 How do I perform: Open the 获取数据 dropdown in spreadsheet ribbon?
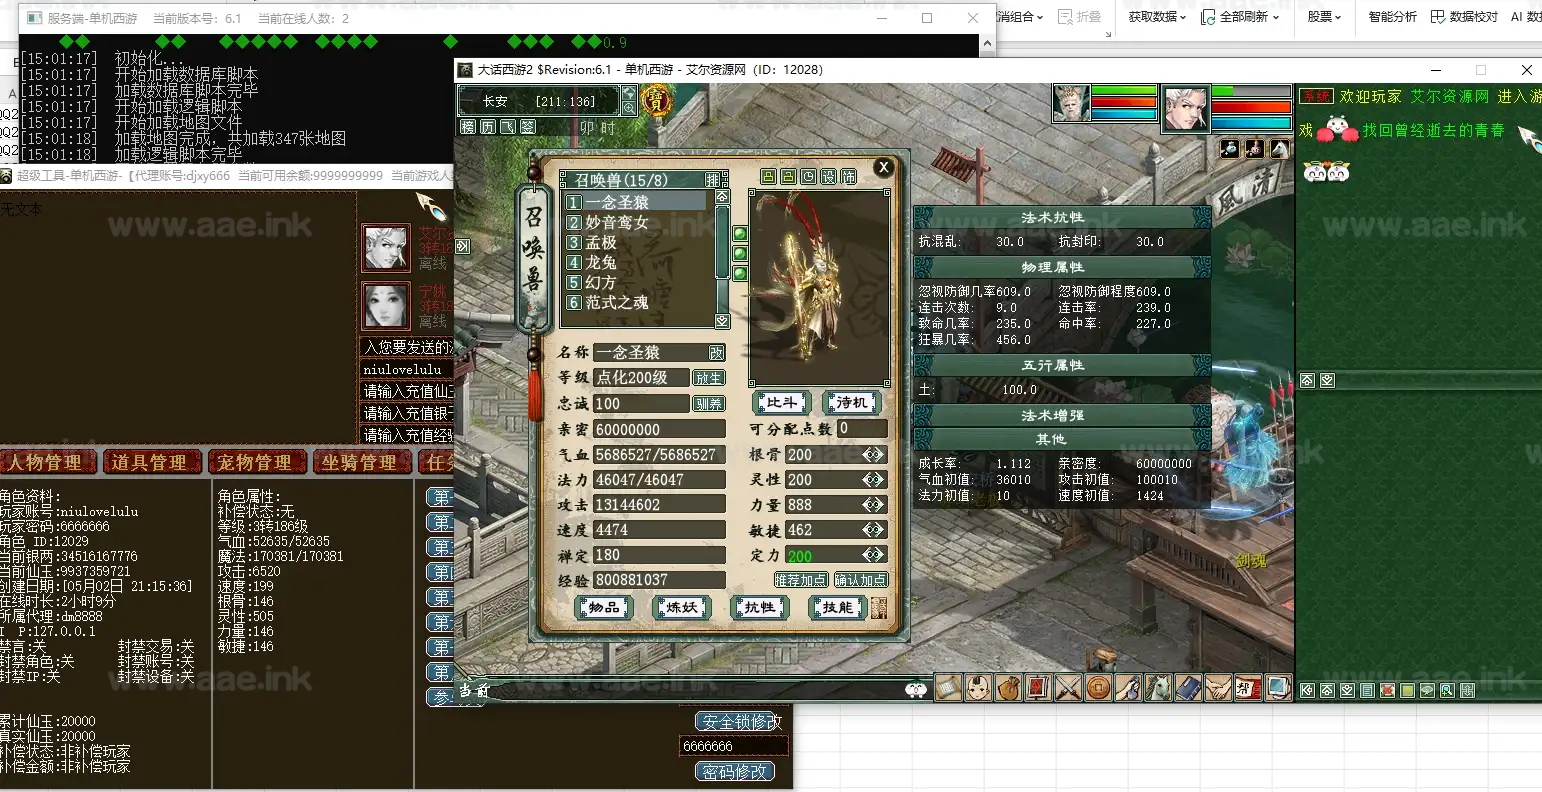[x=1157, y=17]
